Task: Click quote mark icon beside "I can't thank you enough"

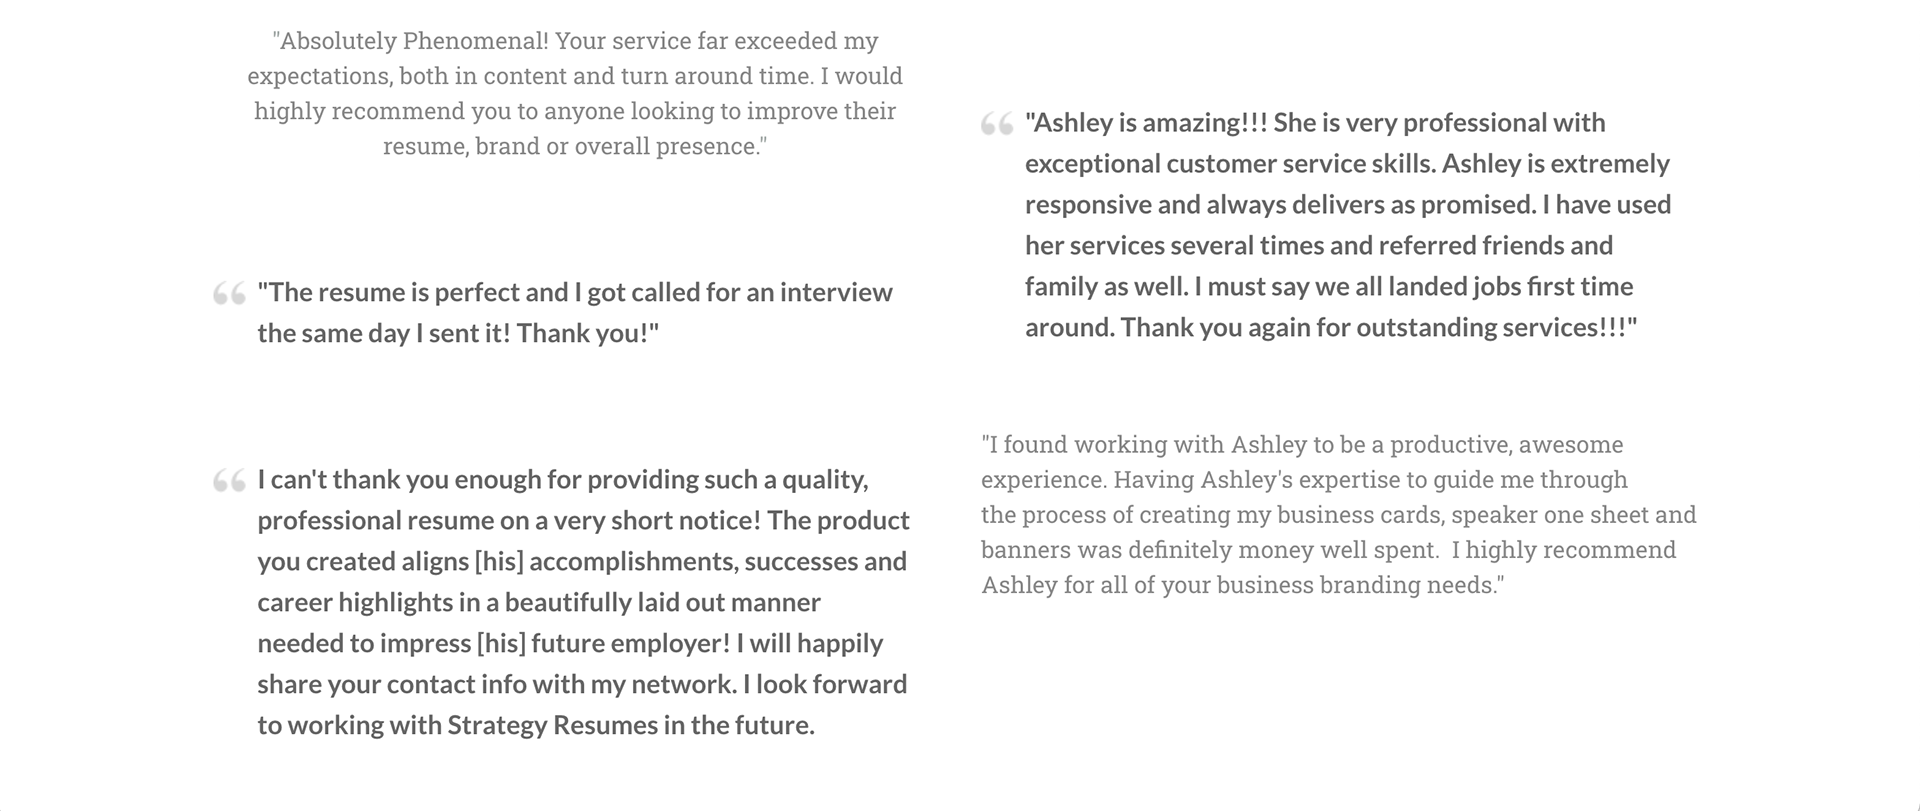Action: [x=229, y=481]
